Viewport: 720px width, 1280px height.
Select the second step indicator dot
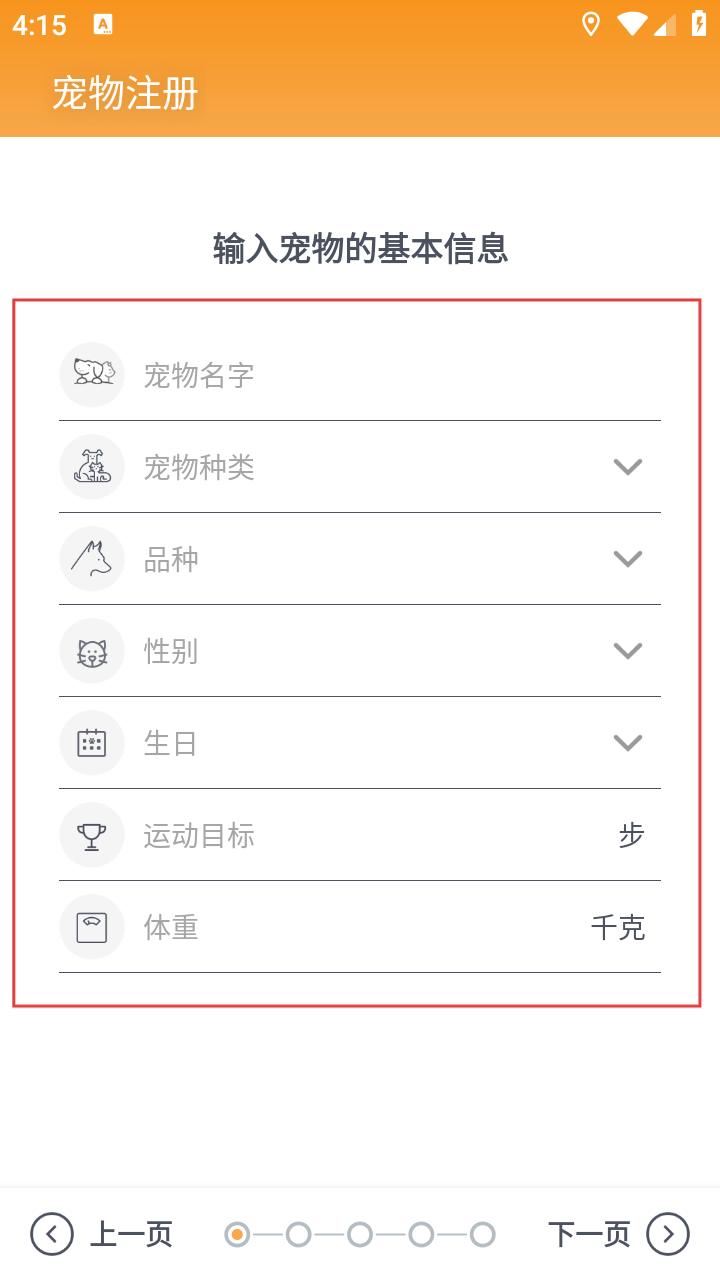pos(298,1235)
